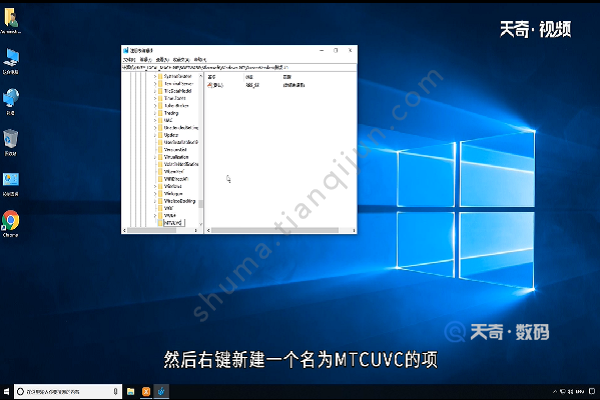Screen dimensions: 600x400
Task: Expand the TileDataModel key
Action: (155, 91)
